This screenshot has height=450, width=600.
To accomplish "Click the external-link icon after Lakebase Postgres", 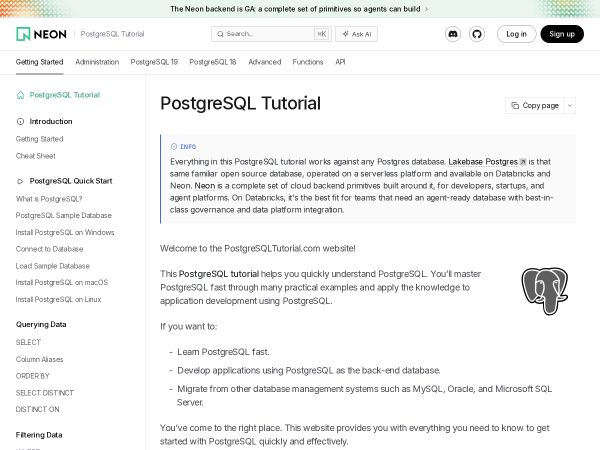I will (x=523, y=162).
